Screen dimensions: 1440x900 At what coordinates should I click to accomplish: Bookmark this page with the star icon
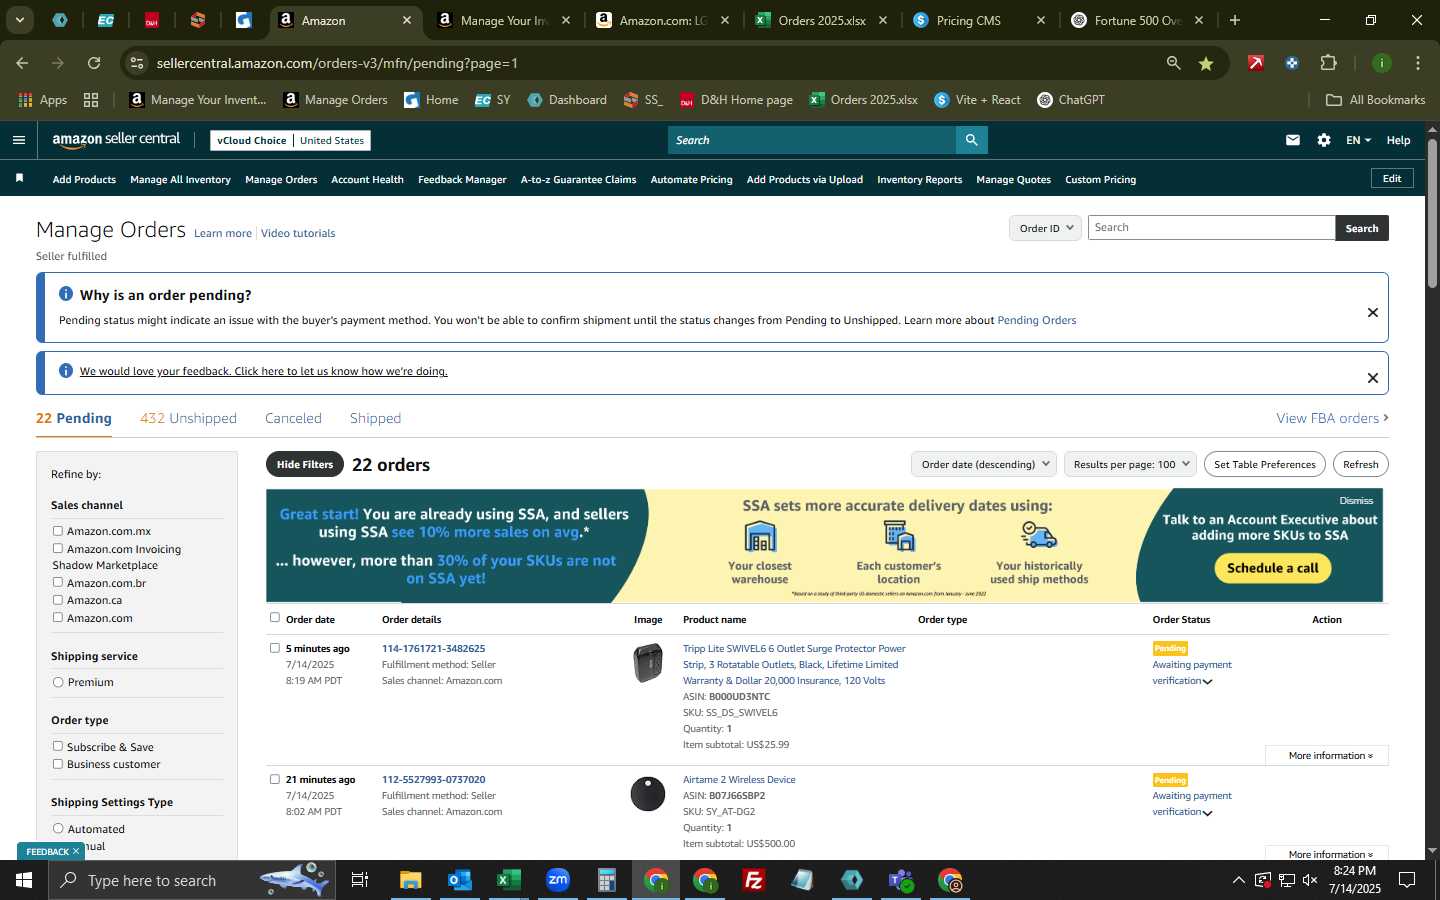[1206, 63]
